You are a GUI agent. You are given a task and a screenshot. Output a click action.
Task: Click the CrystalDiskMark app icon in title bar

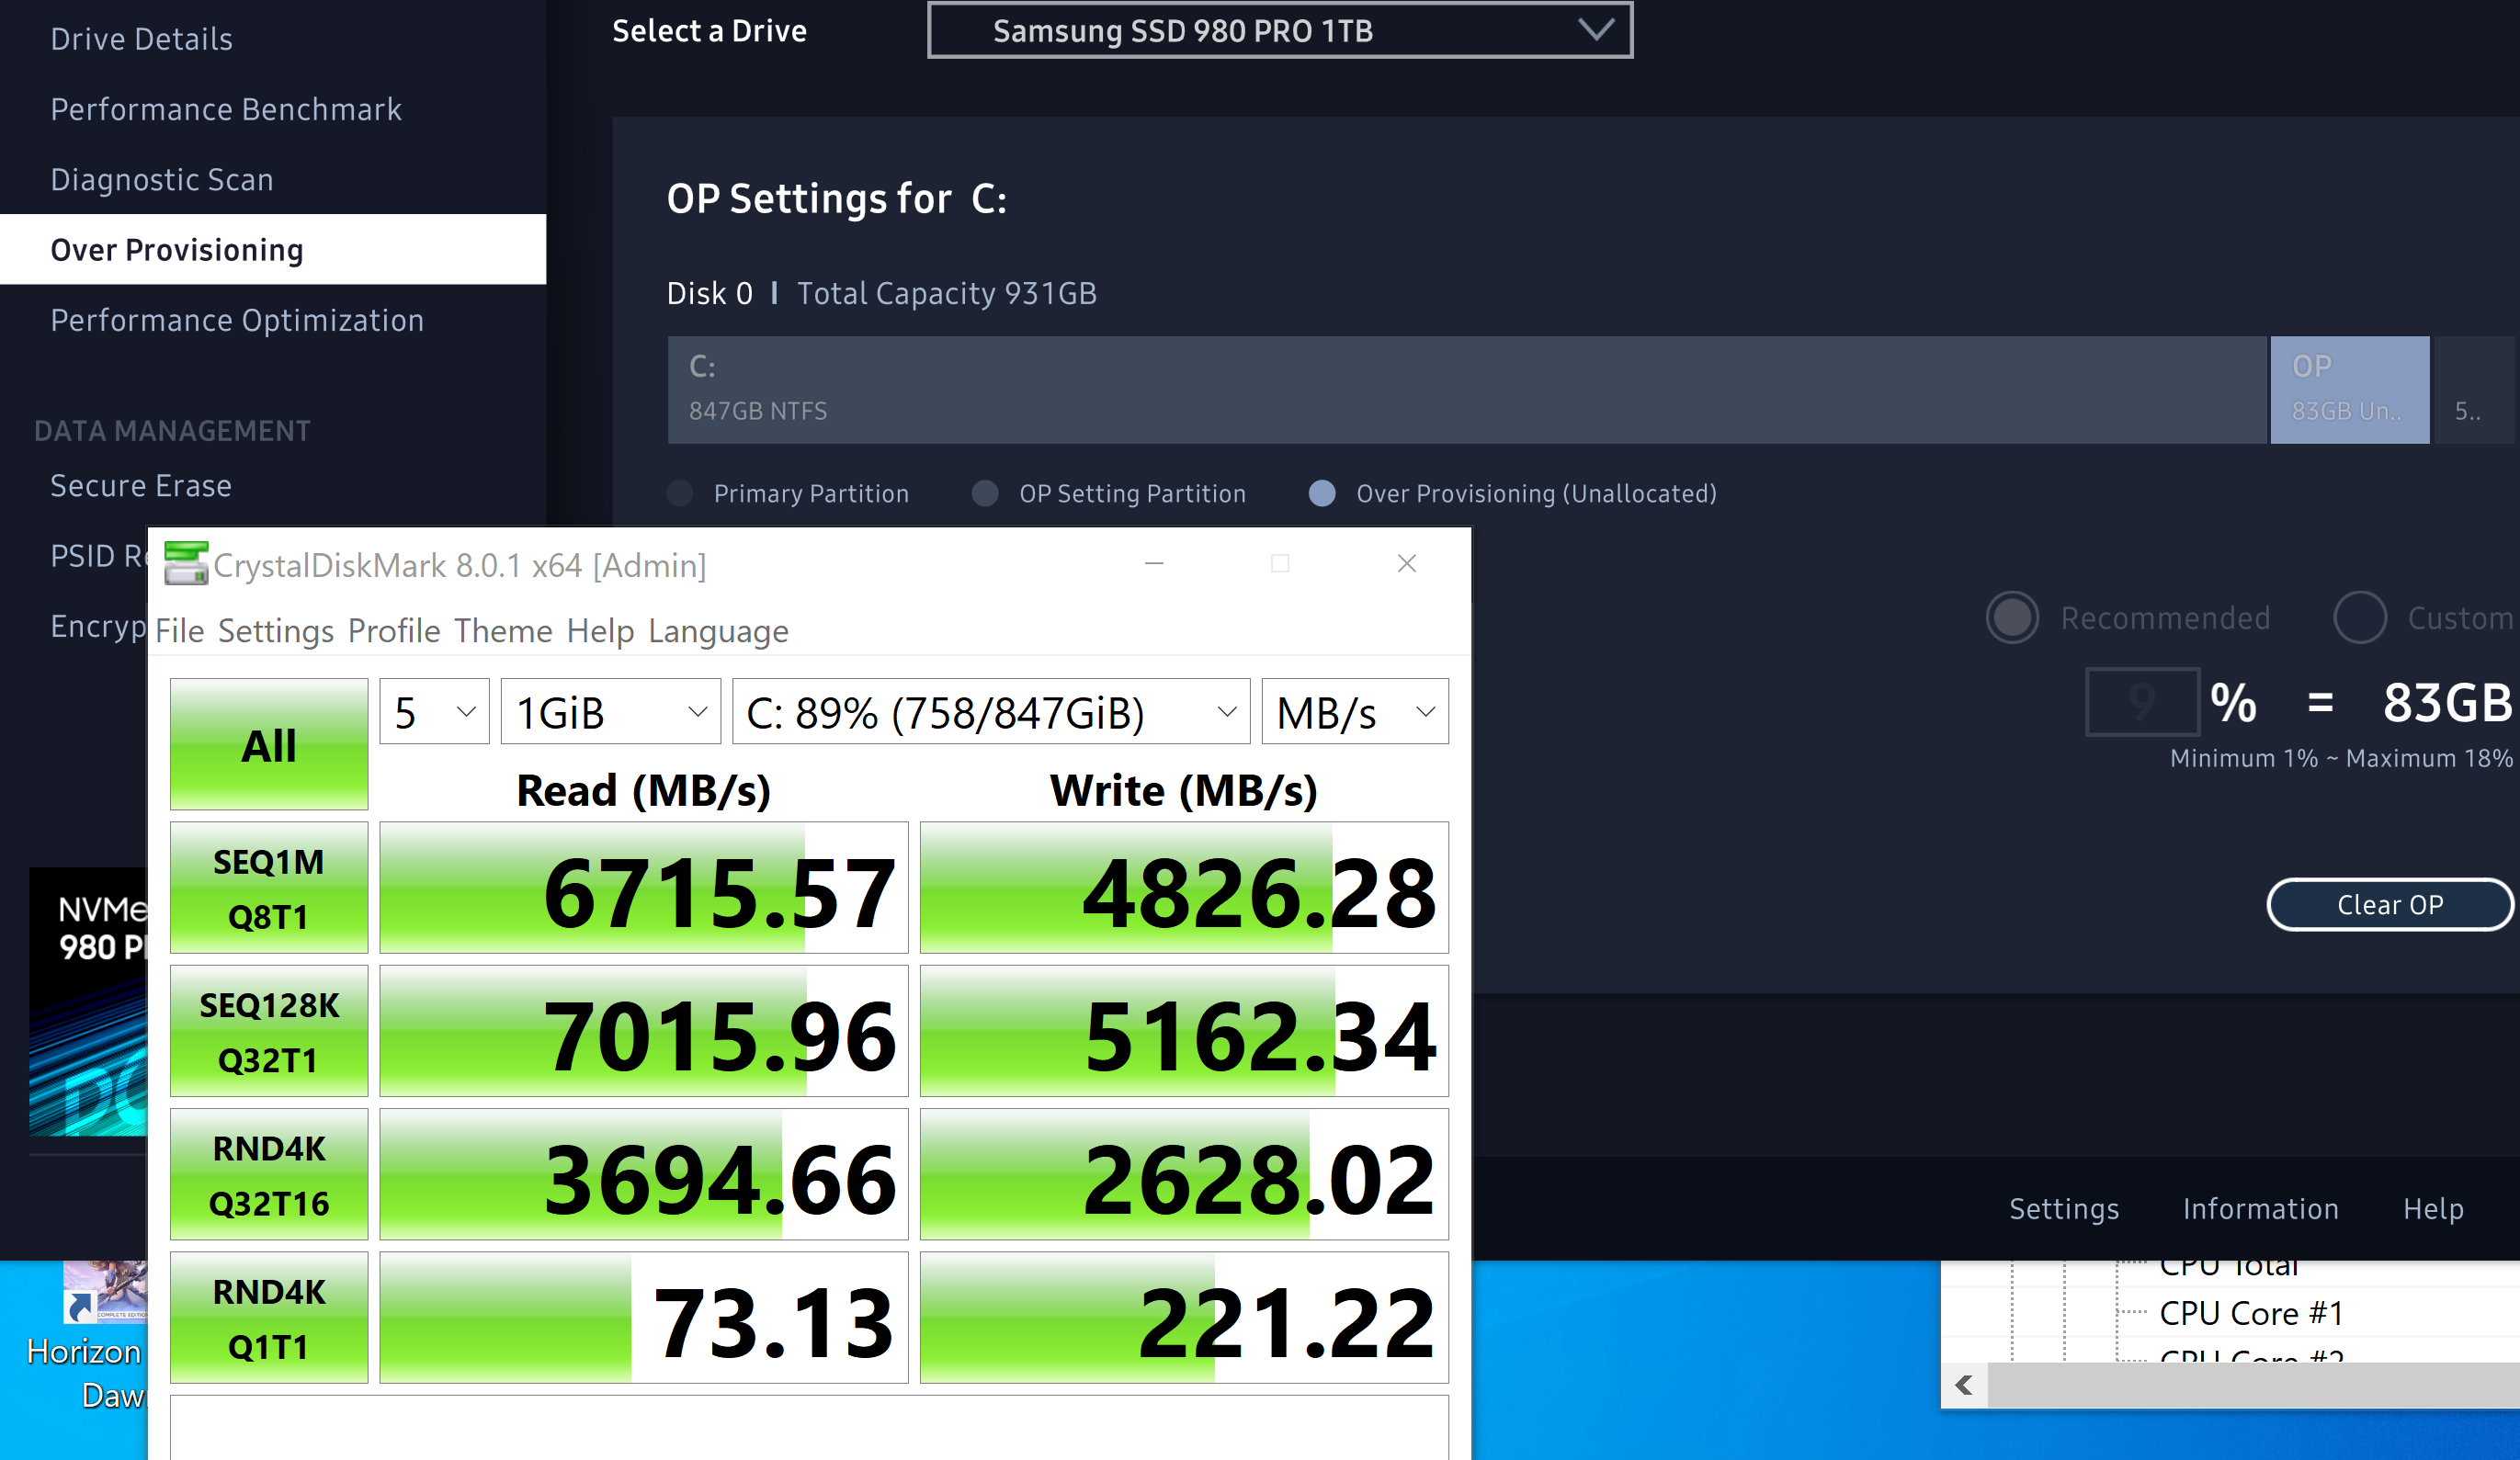186,563
